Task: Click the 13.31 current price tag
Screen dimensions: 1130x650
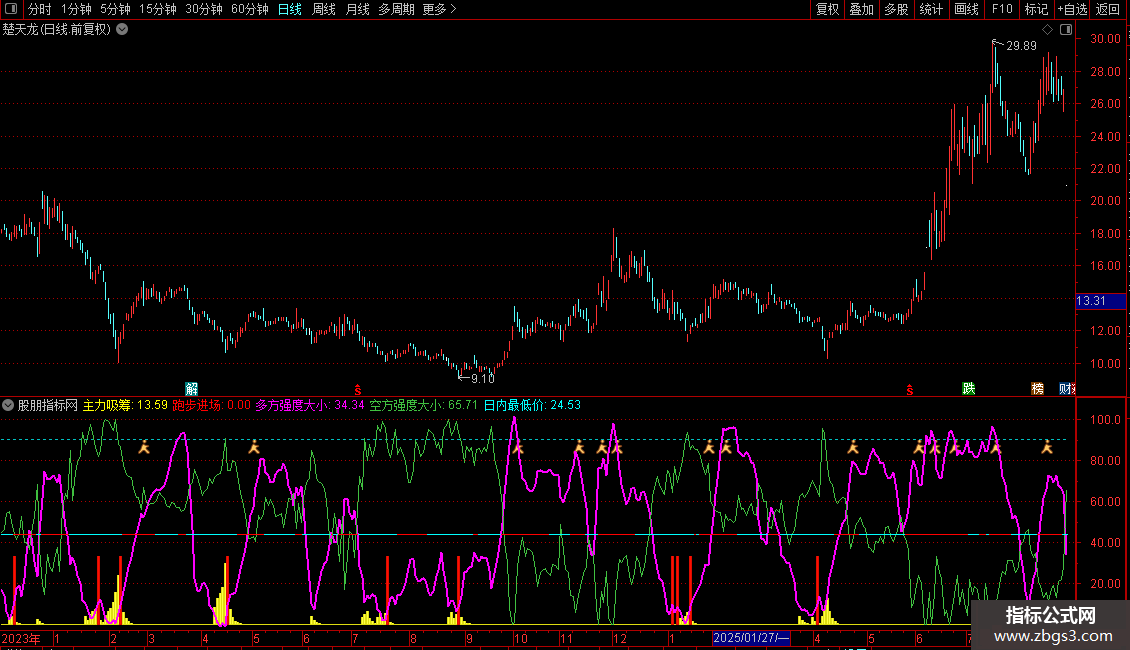Action: 1090,301
